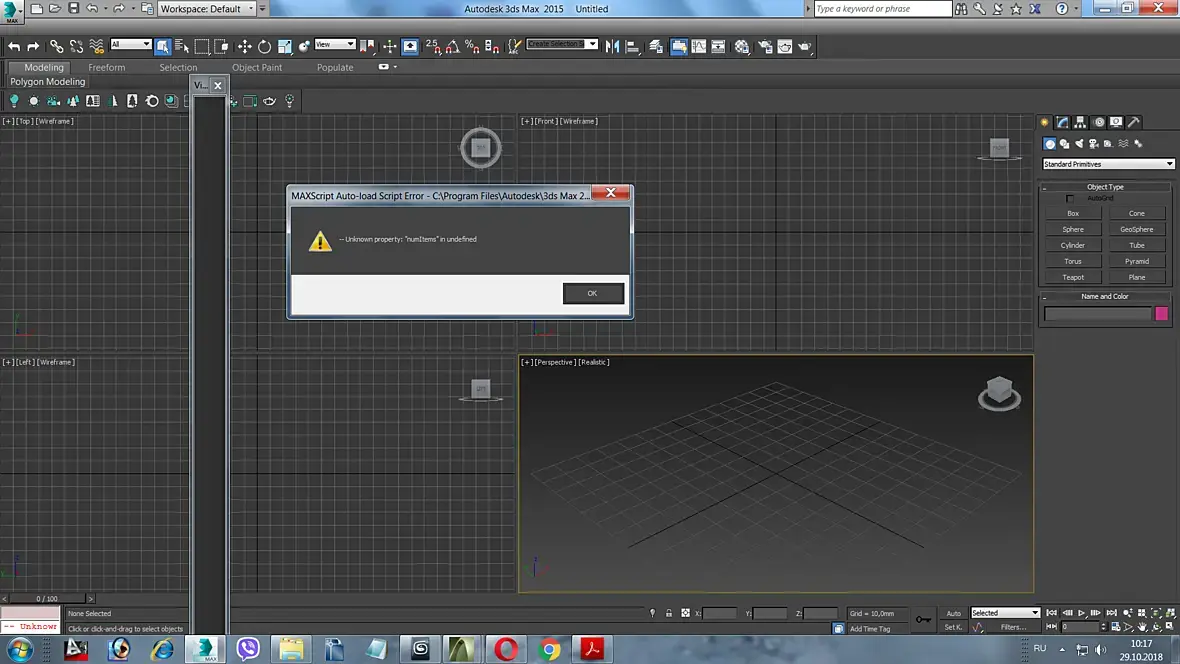
Task: Open the Hierarchy command panel tab
Action: pyautogui.click(x=1081, y=122)
